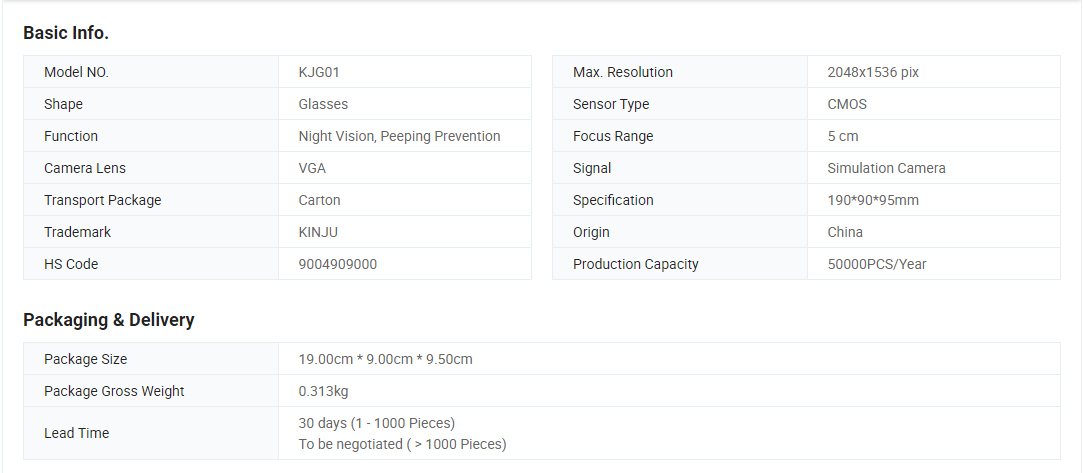Click the Glasses shape value
This screenshot has width=1083, height=473.
pos(323,104)
